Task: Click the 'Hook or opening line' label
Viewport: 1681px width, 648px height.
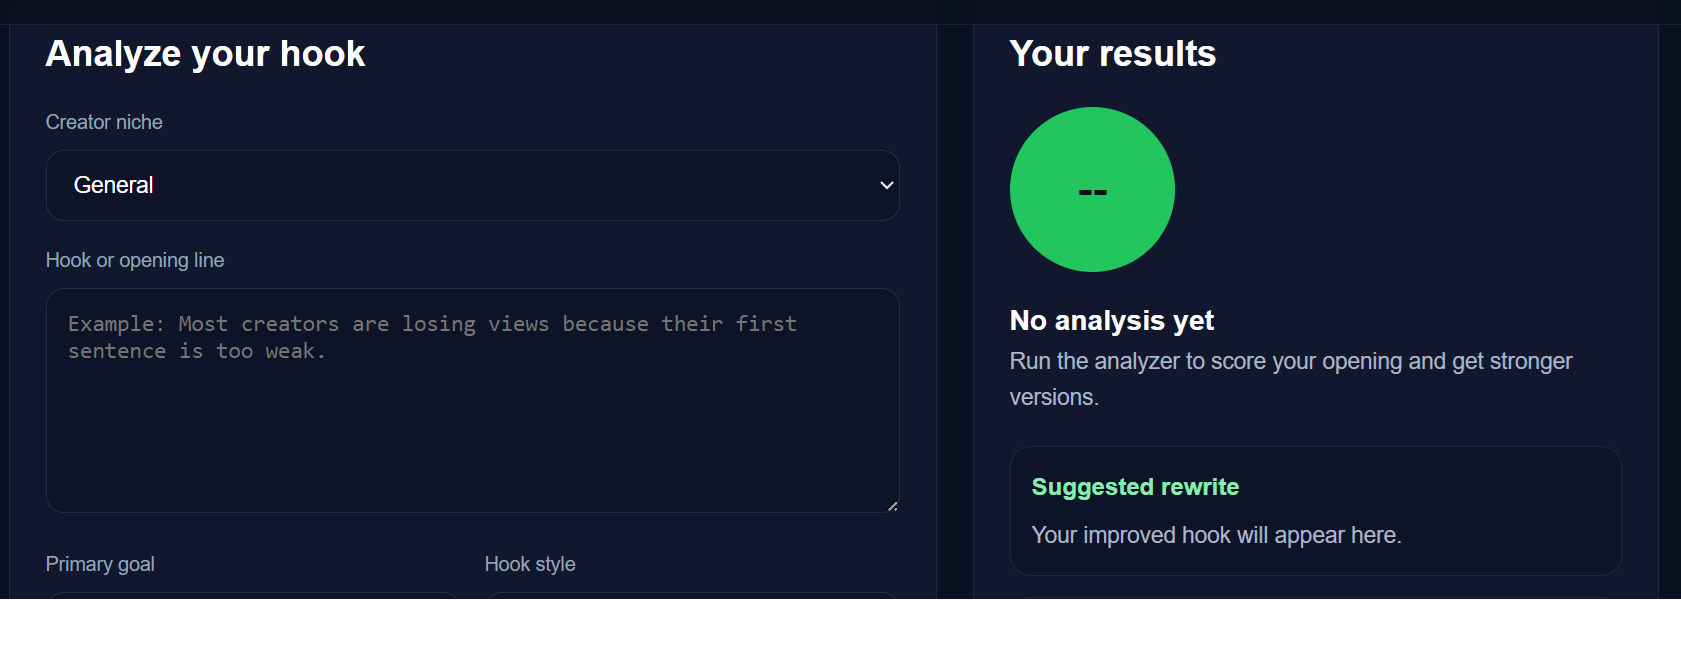Action: (135, 260)
